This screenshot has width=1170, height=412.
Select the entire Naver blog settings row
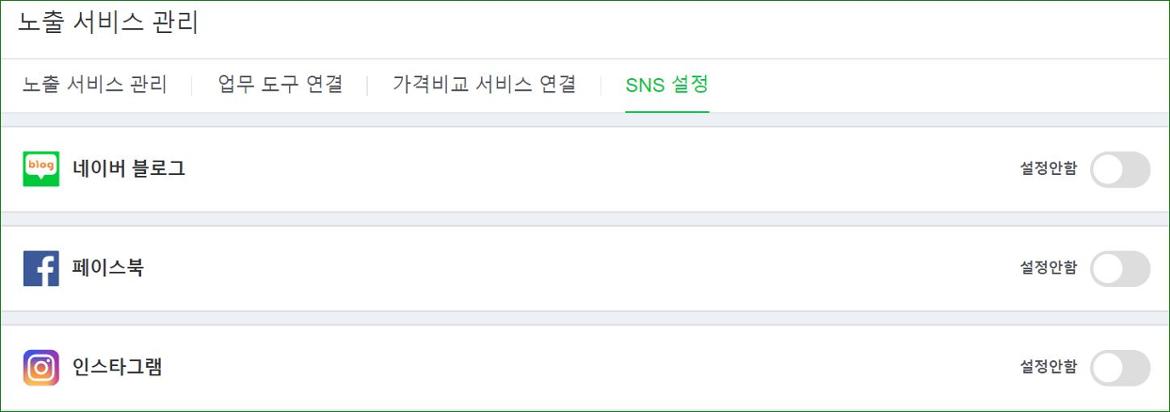585,169
